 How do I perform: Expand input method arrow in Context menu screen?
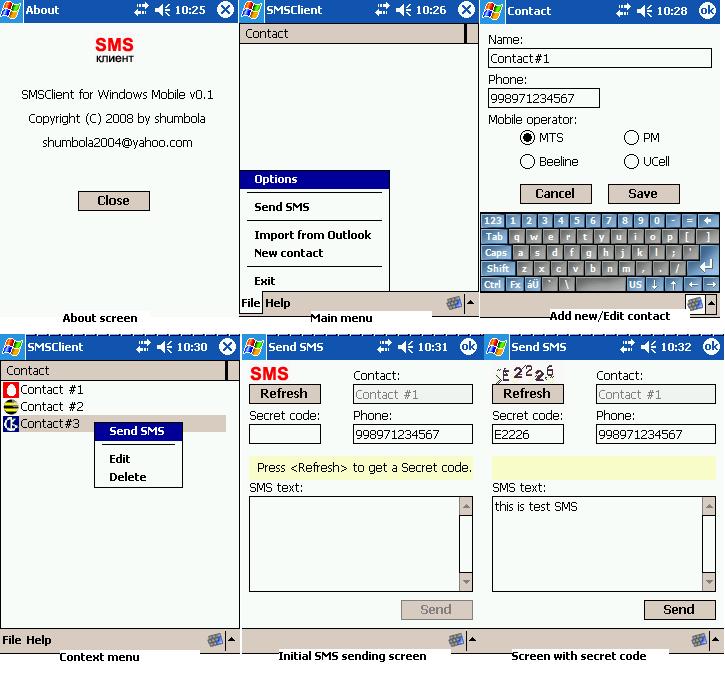tap(232, 639)
